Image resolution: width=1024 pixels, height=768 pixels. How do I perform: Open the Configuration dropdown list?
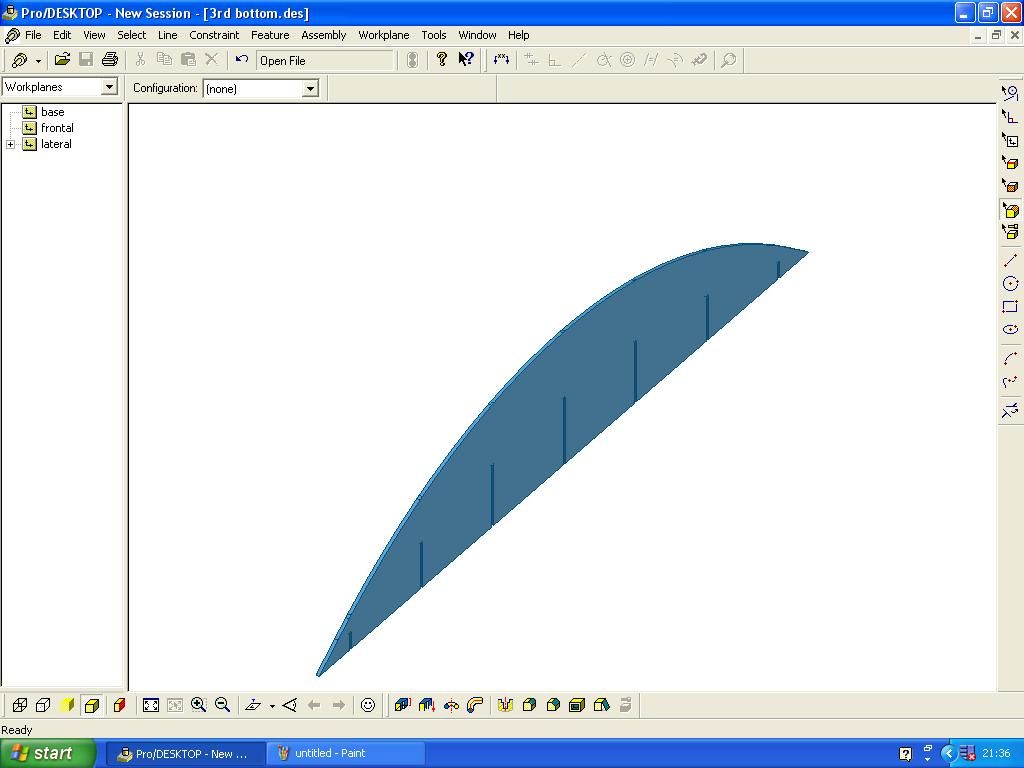click(x=310, y=88)
